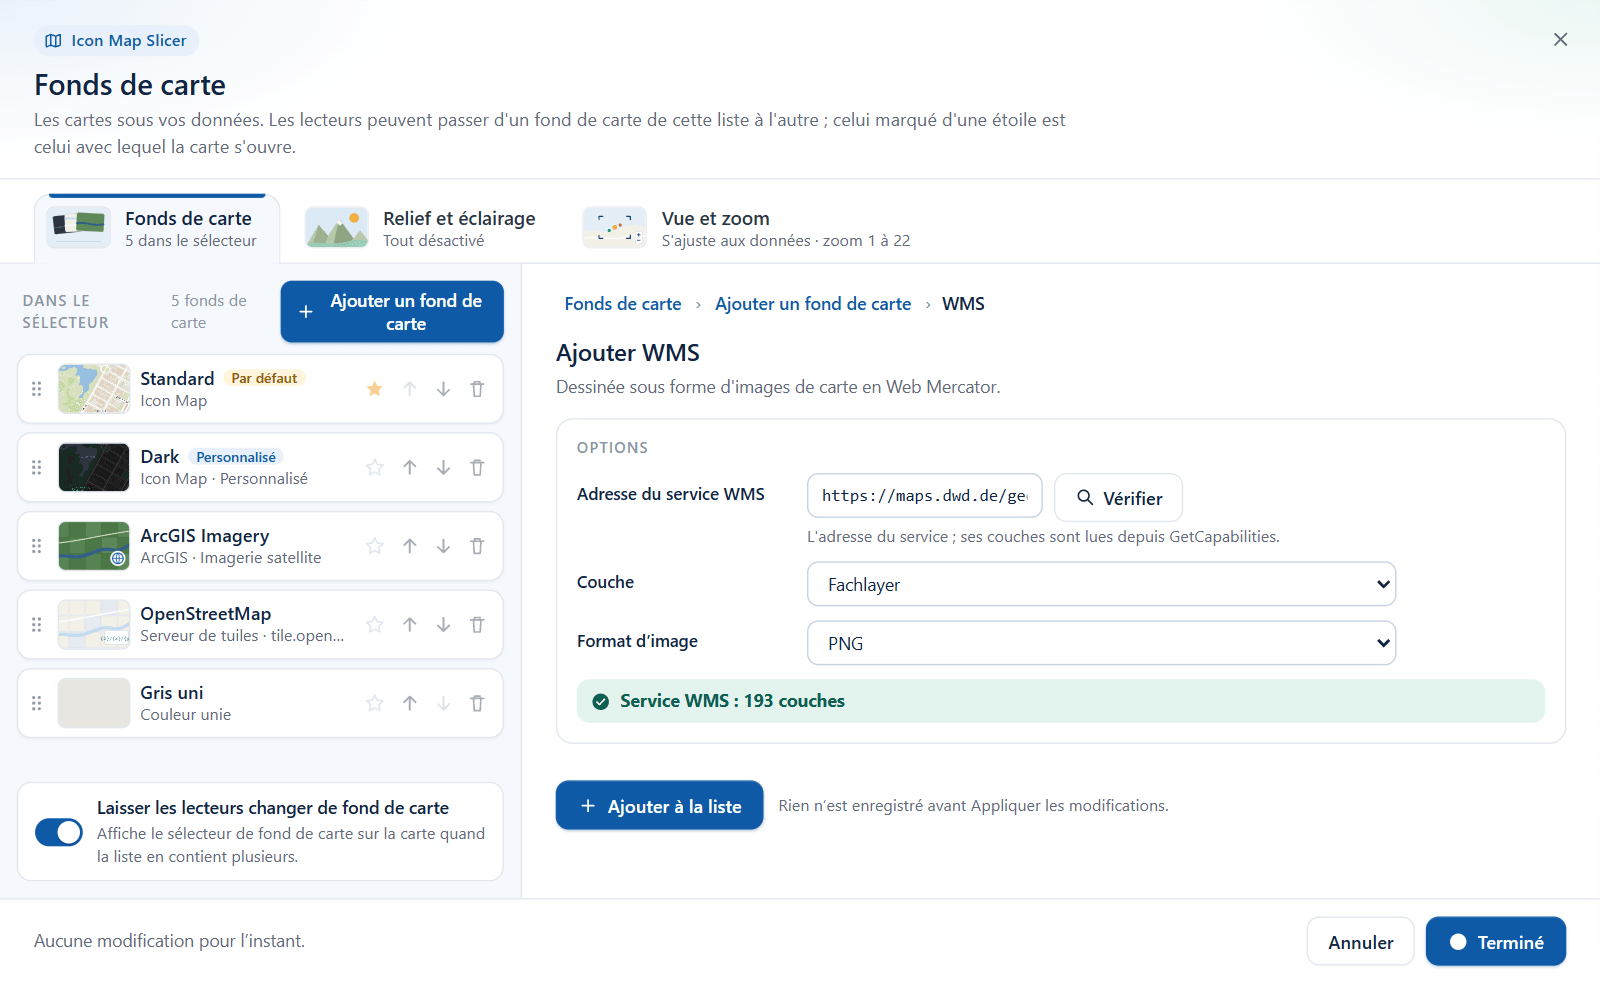Delete the Dark basemap
This screenshot has height=982, width=1600.
(477, 467)
